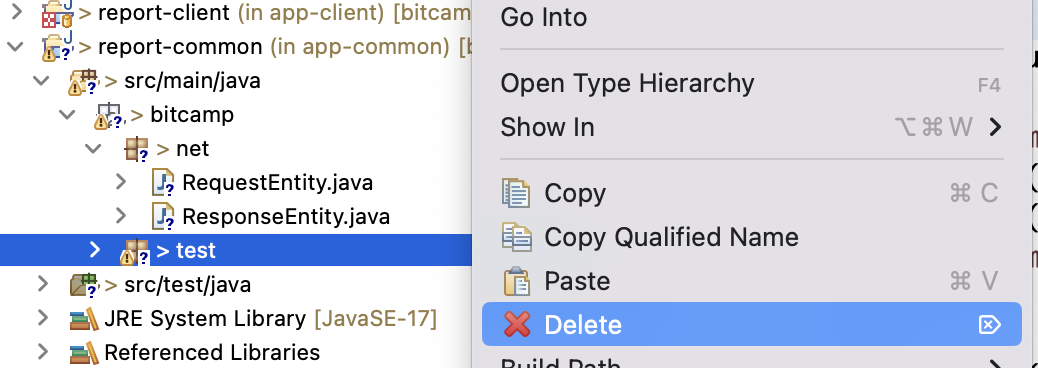The image size is (1038, 368).
Task: Click the ResponseEntity.java file icon
Action: coord(163,216)
